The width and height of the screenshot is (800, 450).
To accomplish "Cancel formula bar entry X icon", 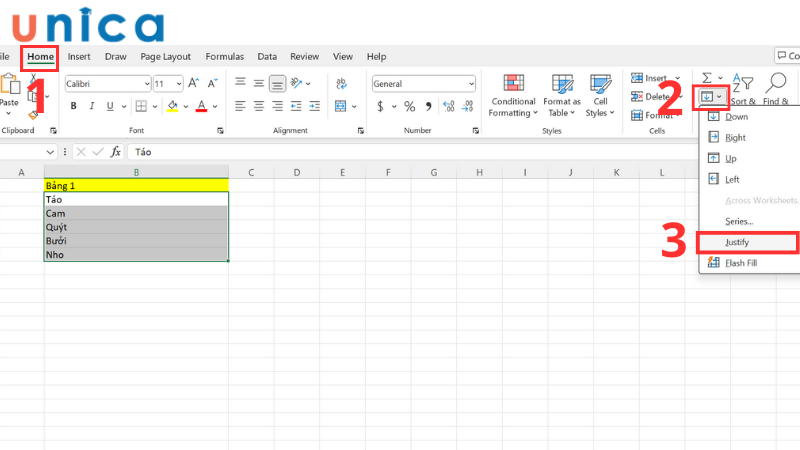I will pyautogui.click(x=81, y=152).
